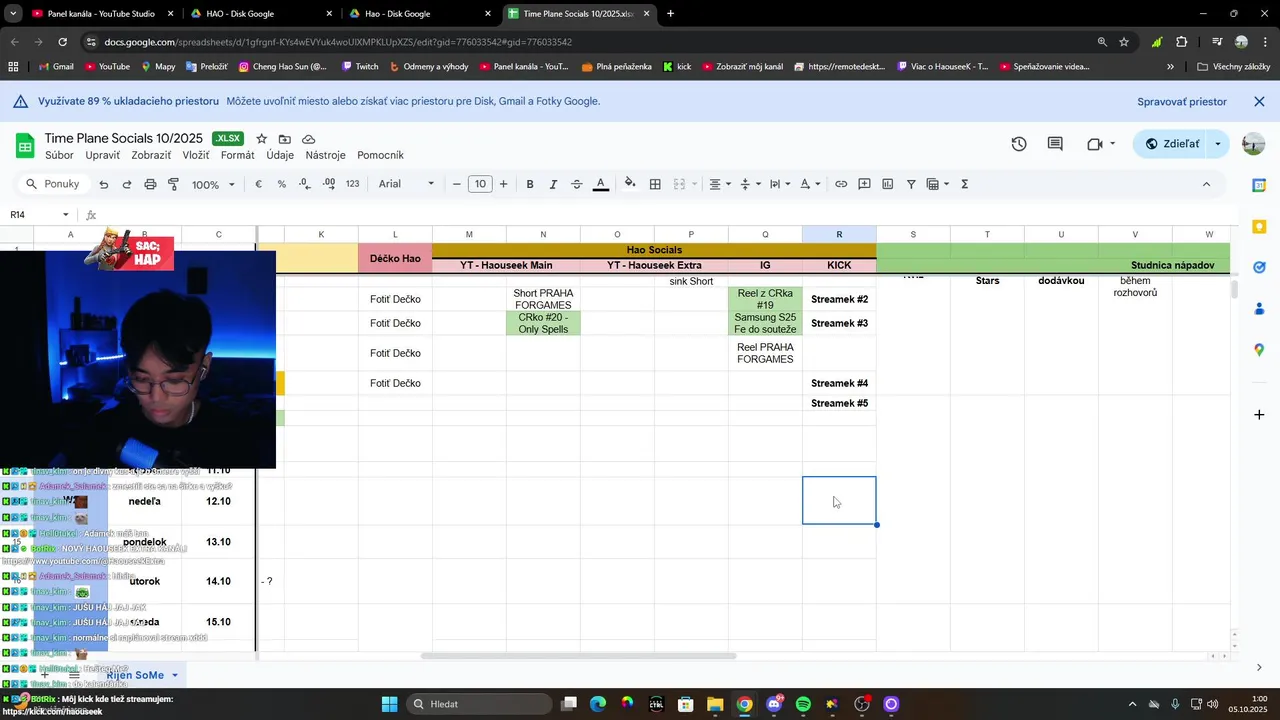Open the YouTube bookmark
Screen dimensions: 1280x720
(108, 67)
